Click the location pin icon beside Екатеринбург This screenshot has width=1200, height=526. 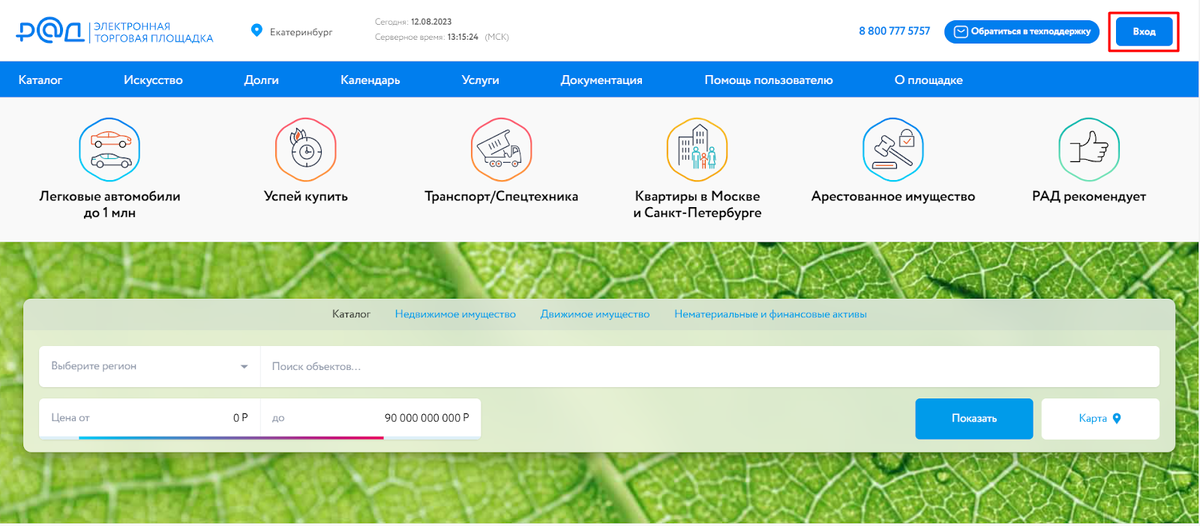[258, 32]
